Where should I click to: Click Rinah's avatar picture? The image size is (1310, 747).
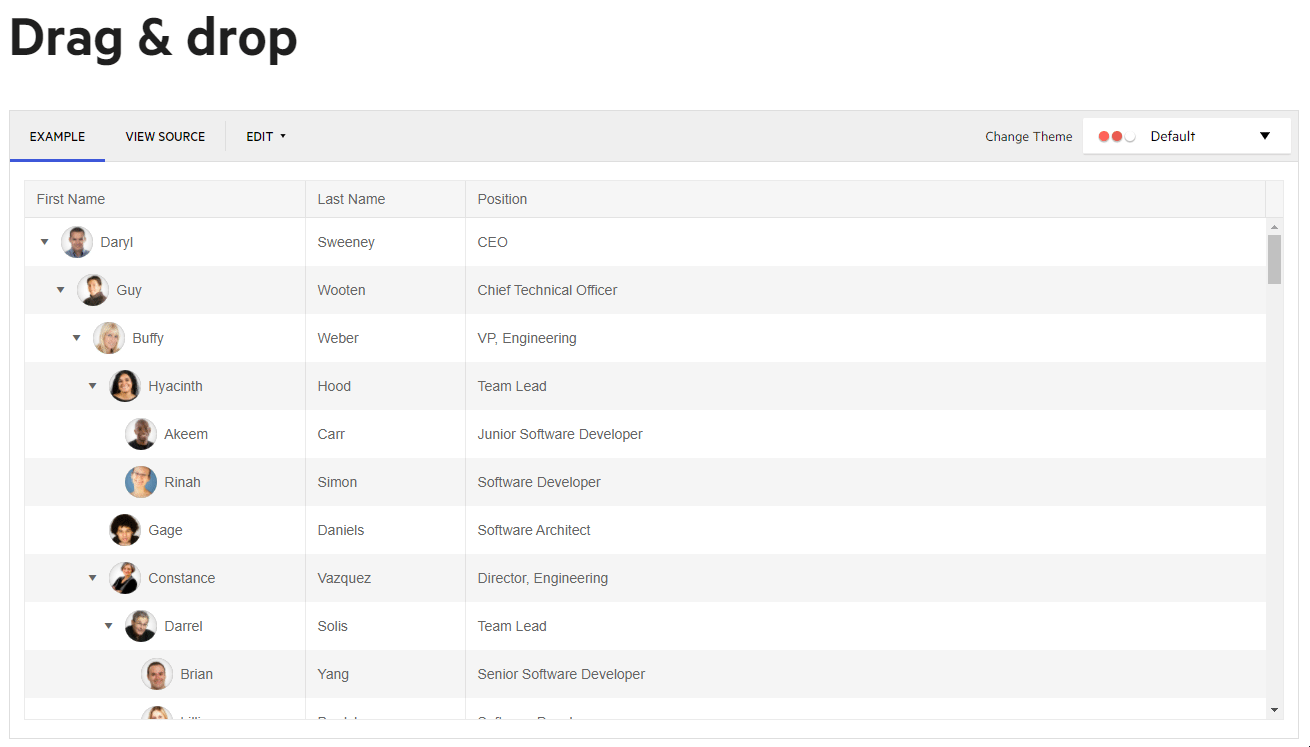[141, 482]
